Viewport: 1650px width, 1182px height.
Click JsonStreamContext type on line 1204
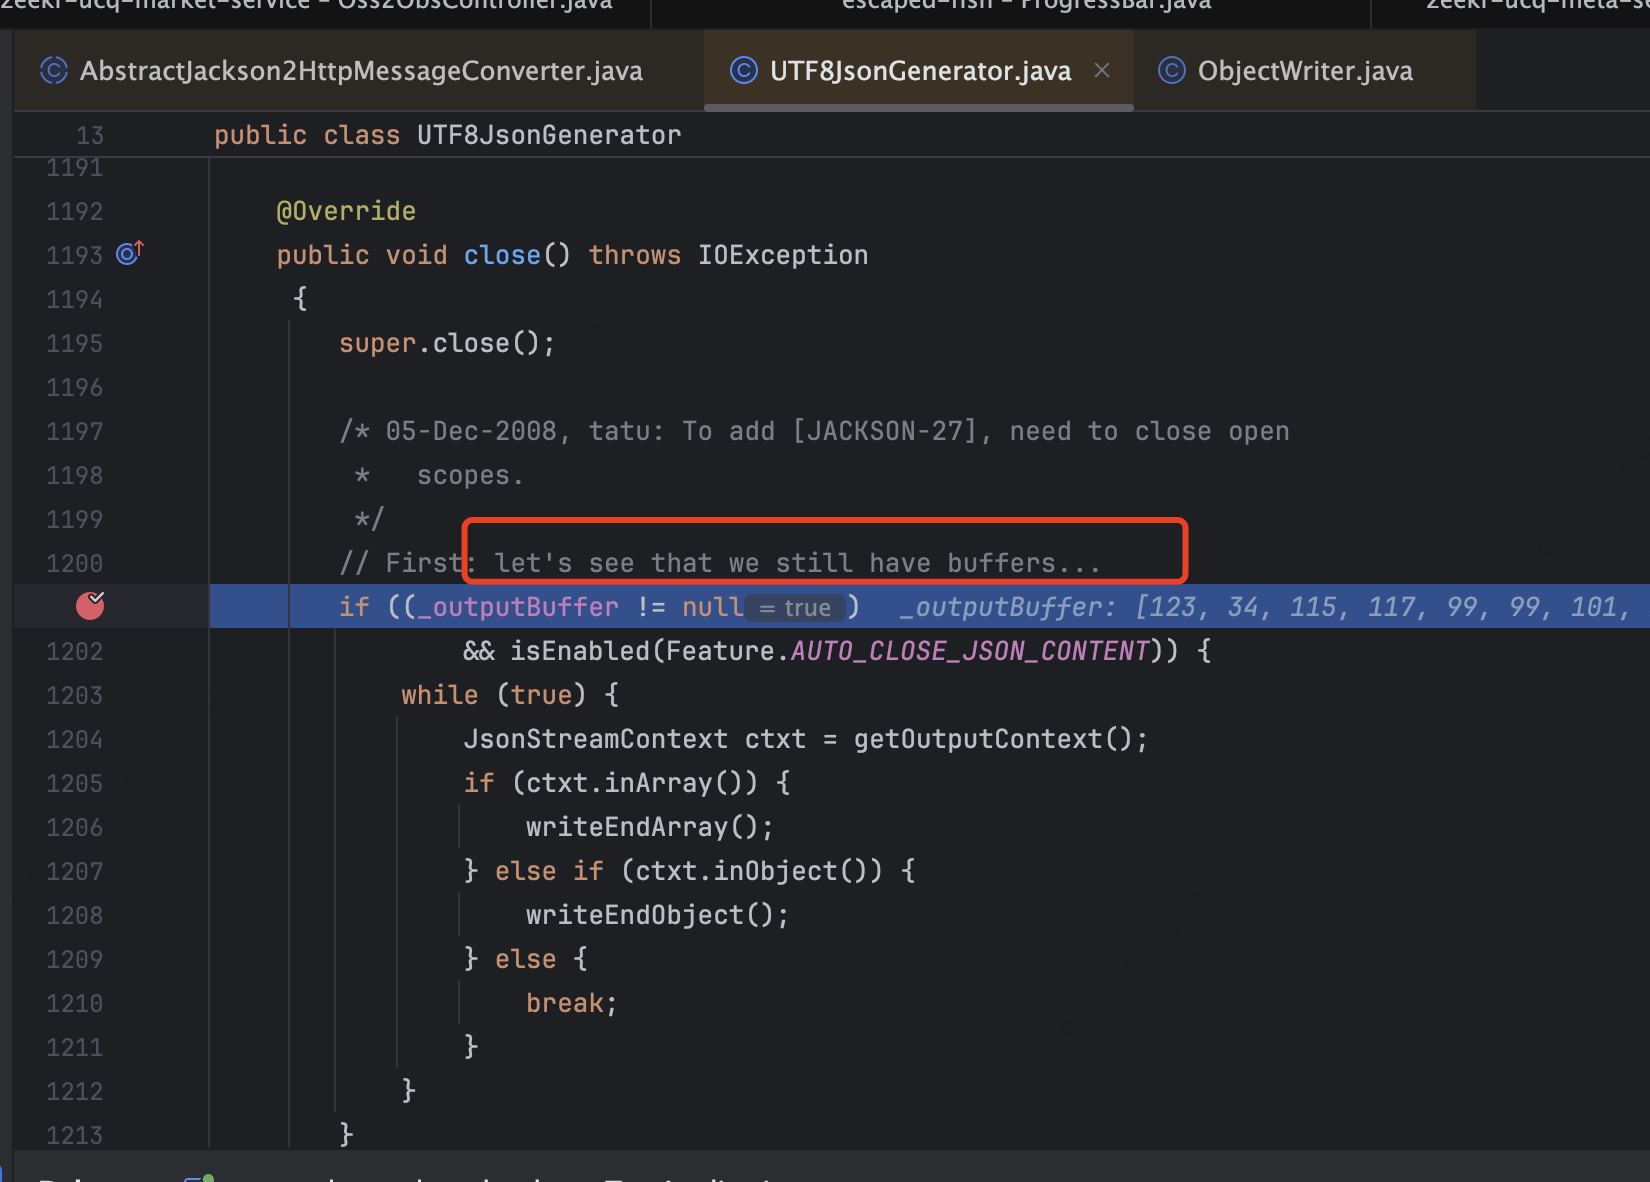595,739
